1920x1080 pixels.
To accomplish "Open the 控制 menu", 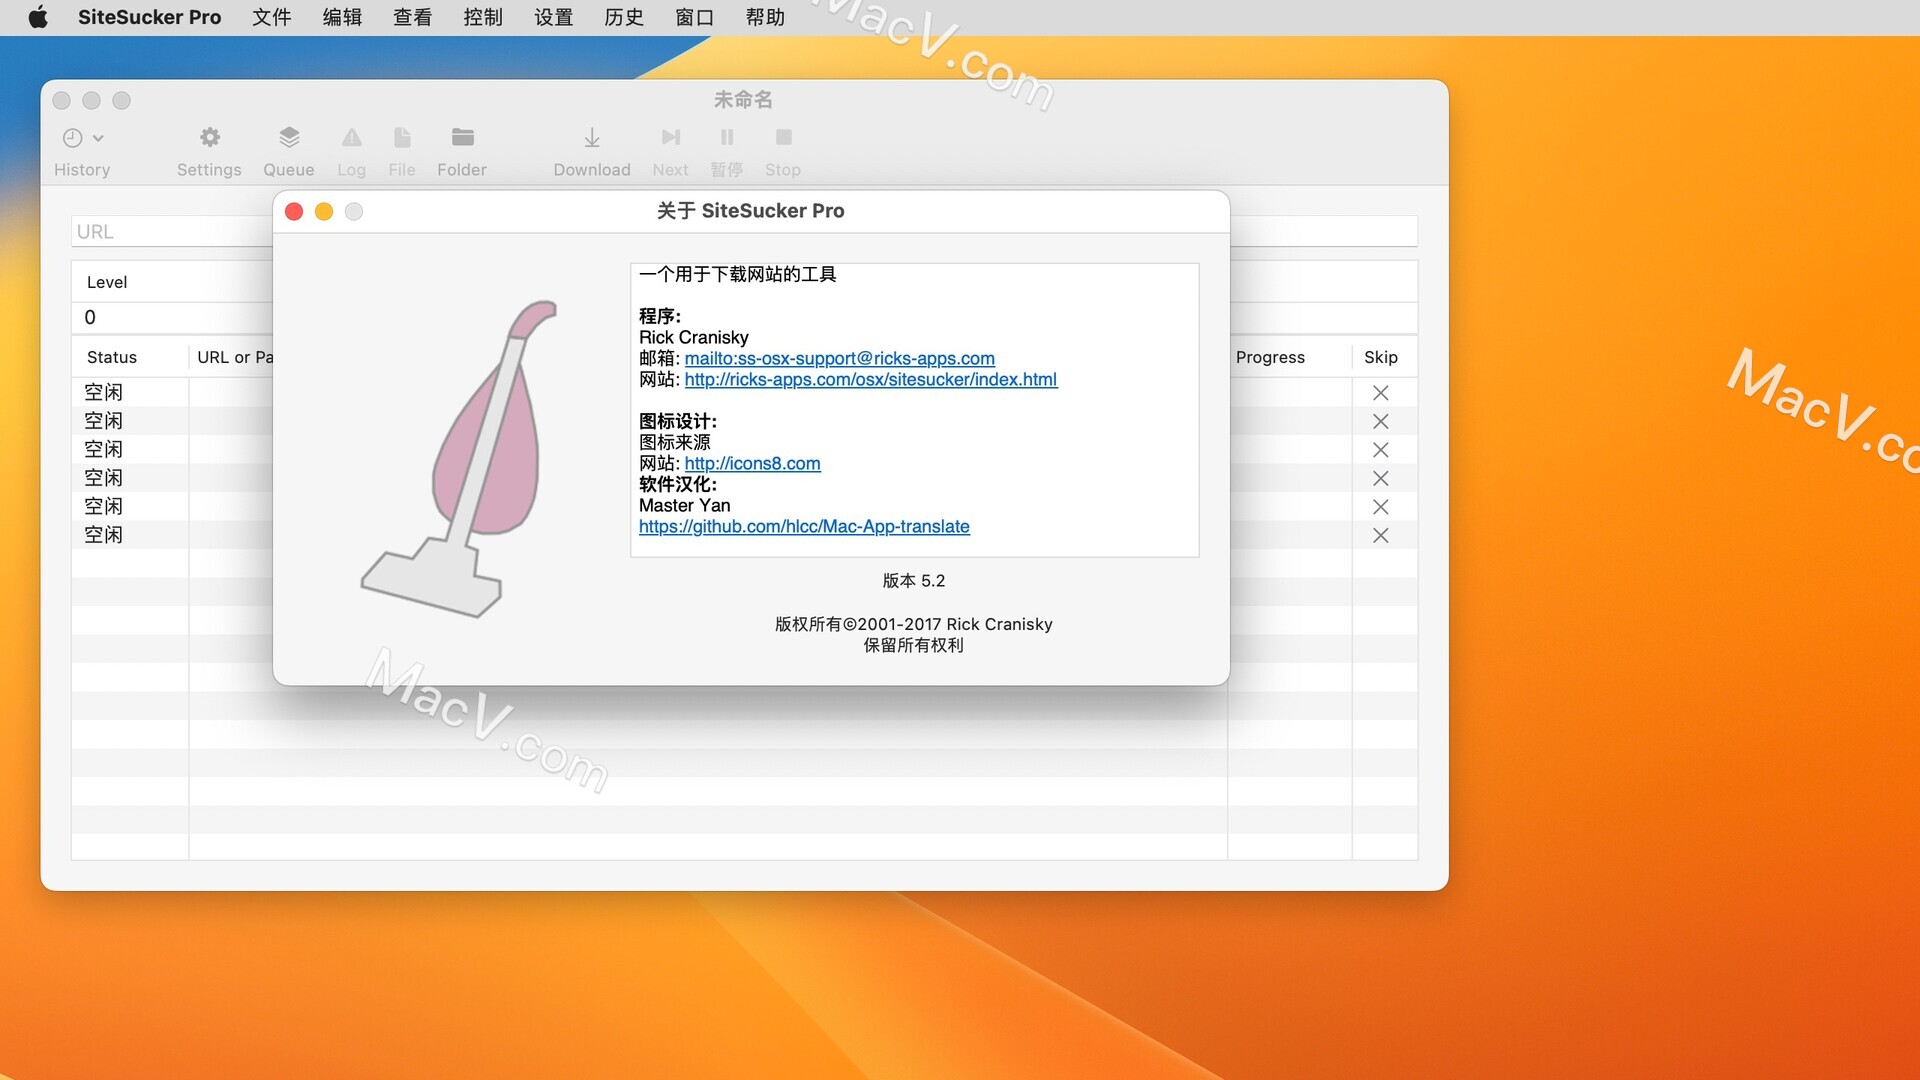I will 483,17.
